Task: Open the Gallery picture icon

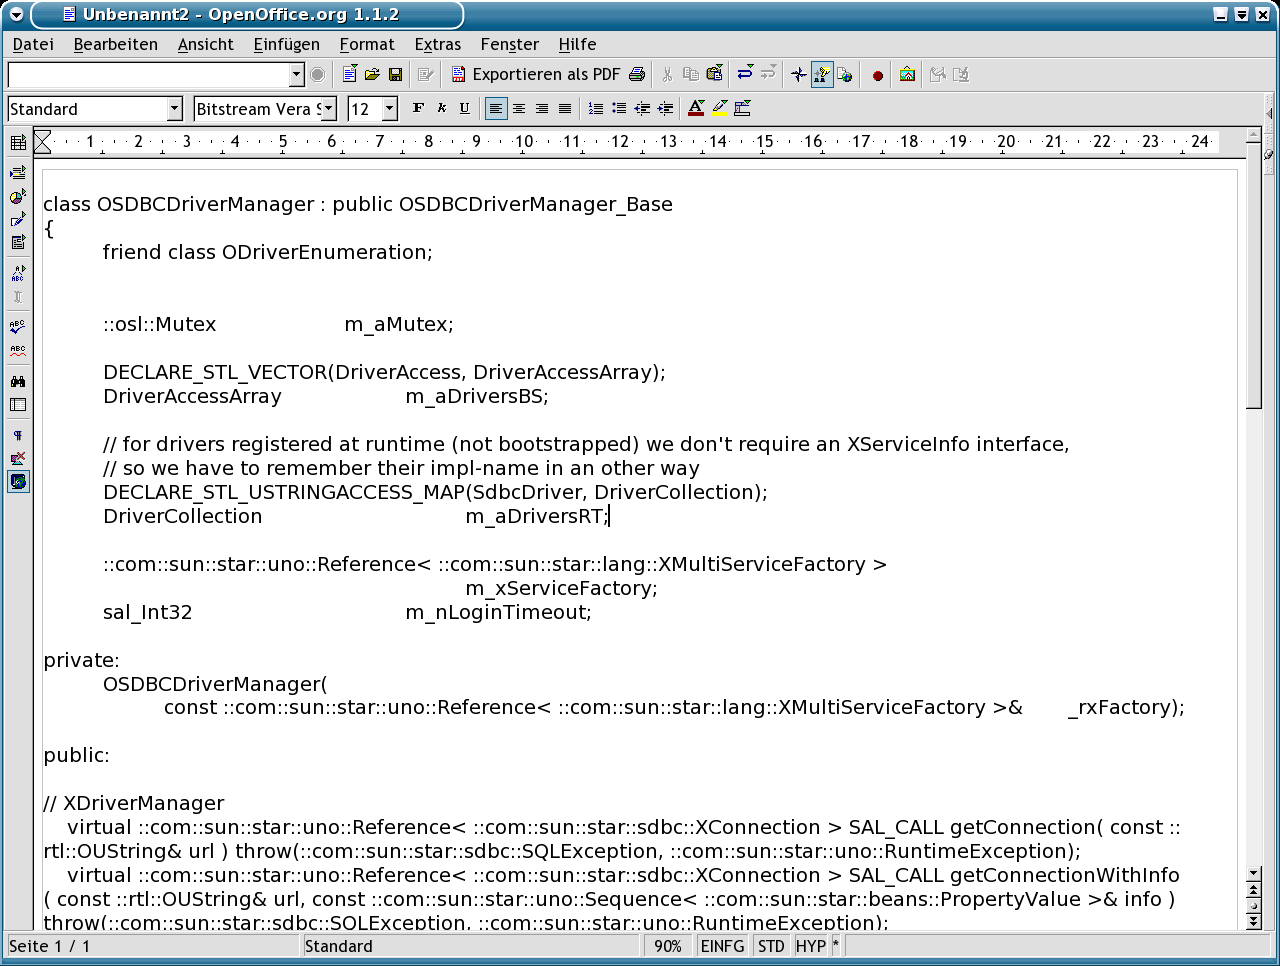Action: click(907, 75)
